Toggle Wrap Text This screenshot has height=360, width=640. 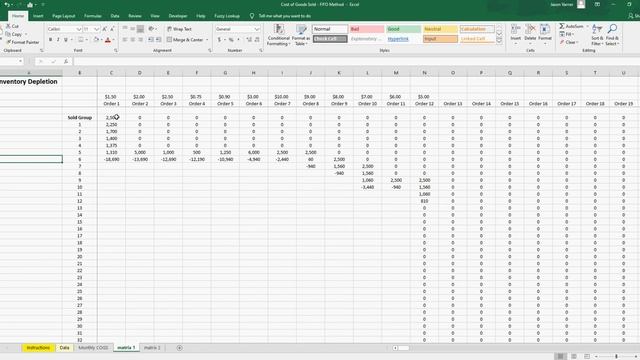[x=179, y=29]
